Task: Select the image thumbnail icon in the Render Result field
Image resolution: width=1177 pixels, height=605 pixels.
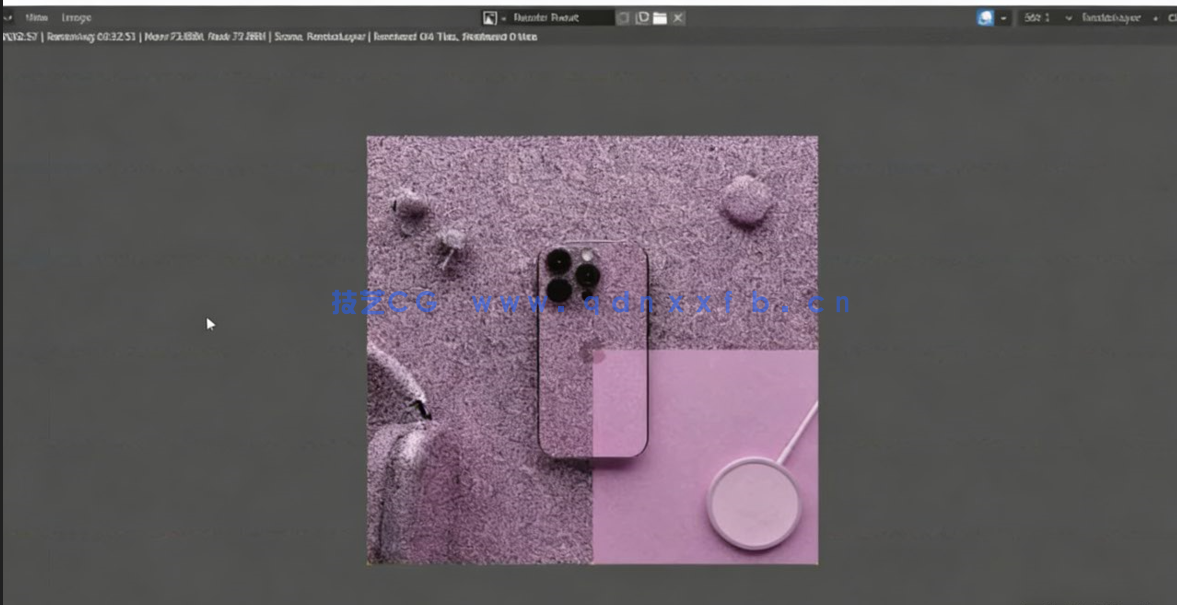Action: pyautogui.click(x=489, y=17)
